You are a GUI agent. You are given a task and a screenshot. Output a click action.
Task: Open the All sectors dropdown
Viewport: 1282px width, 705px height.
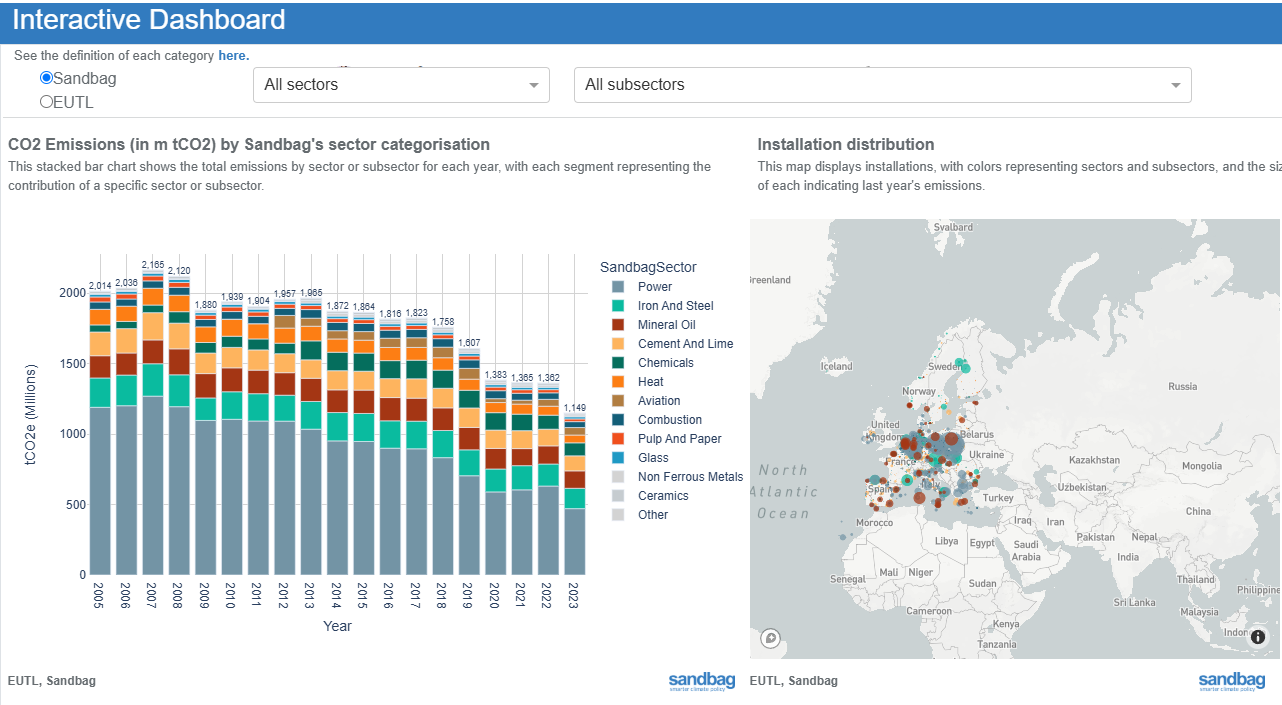401,85
